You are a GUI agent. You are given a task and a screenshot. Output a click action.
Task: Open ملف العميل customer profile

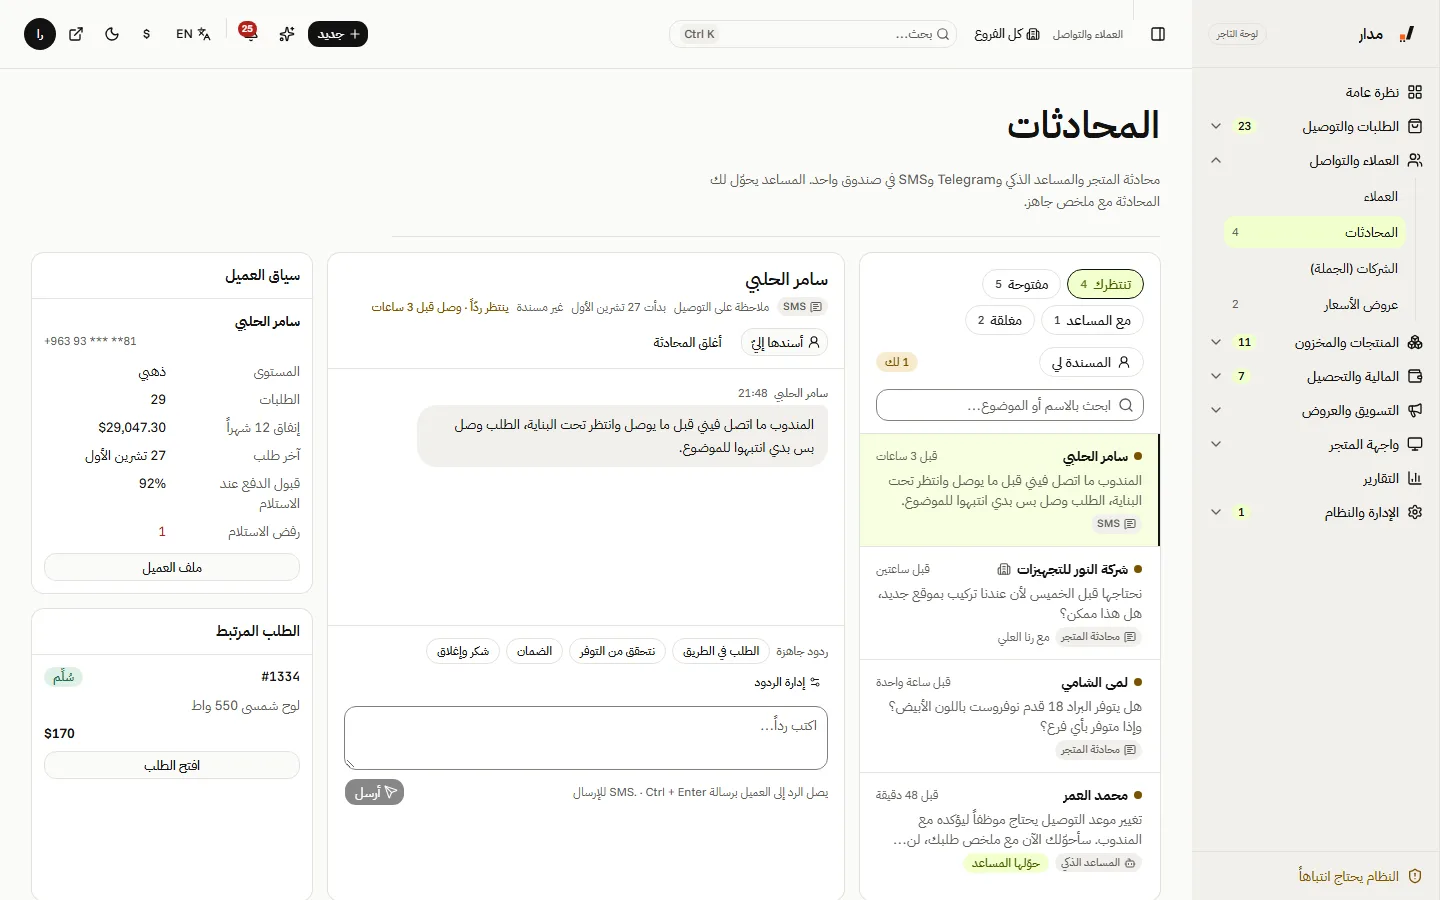coord(172,567)
